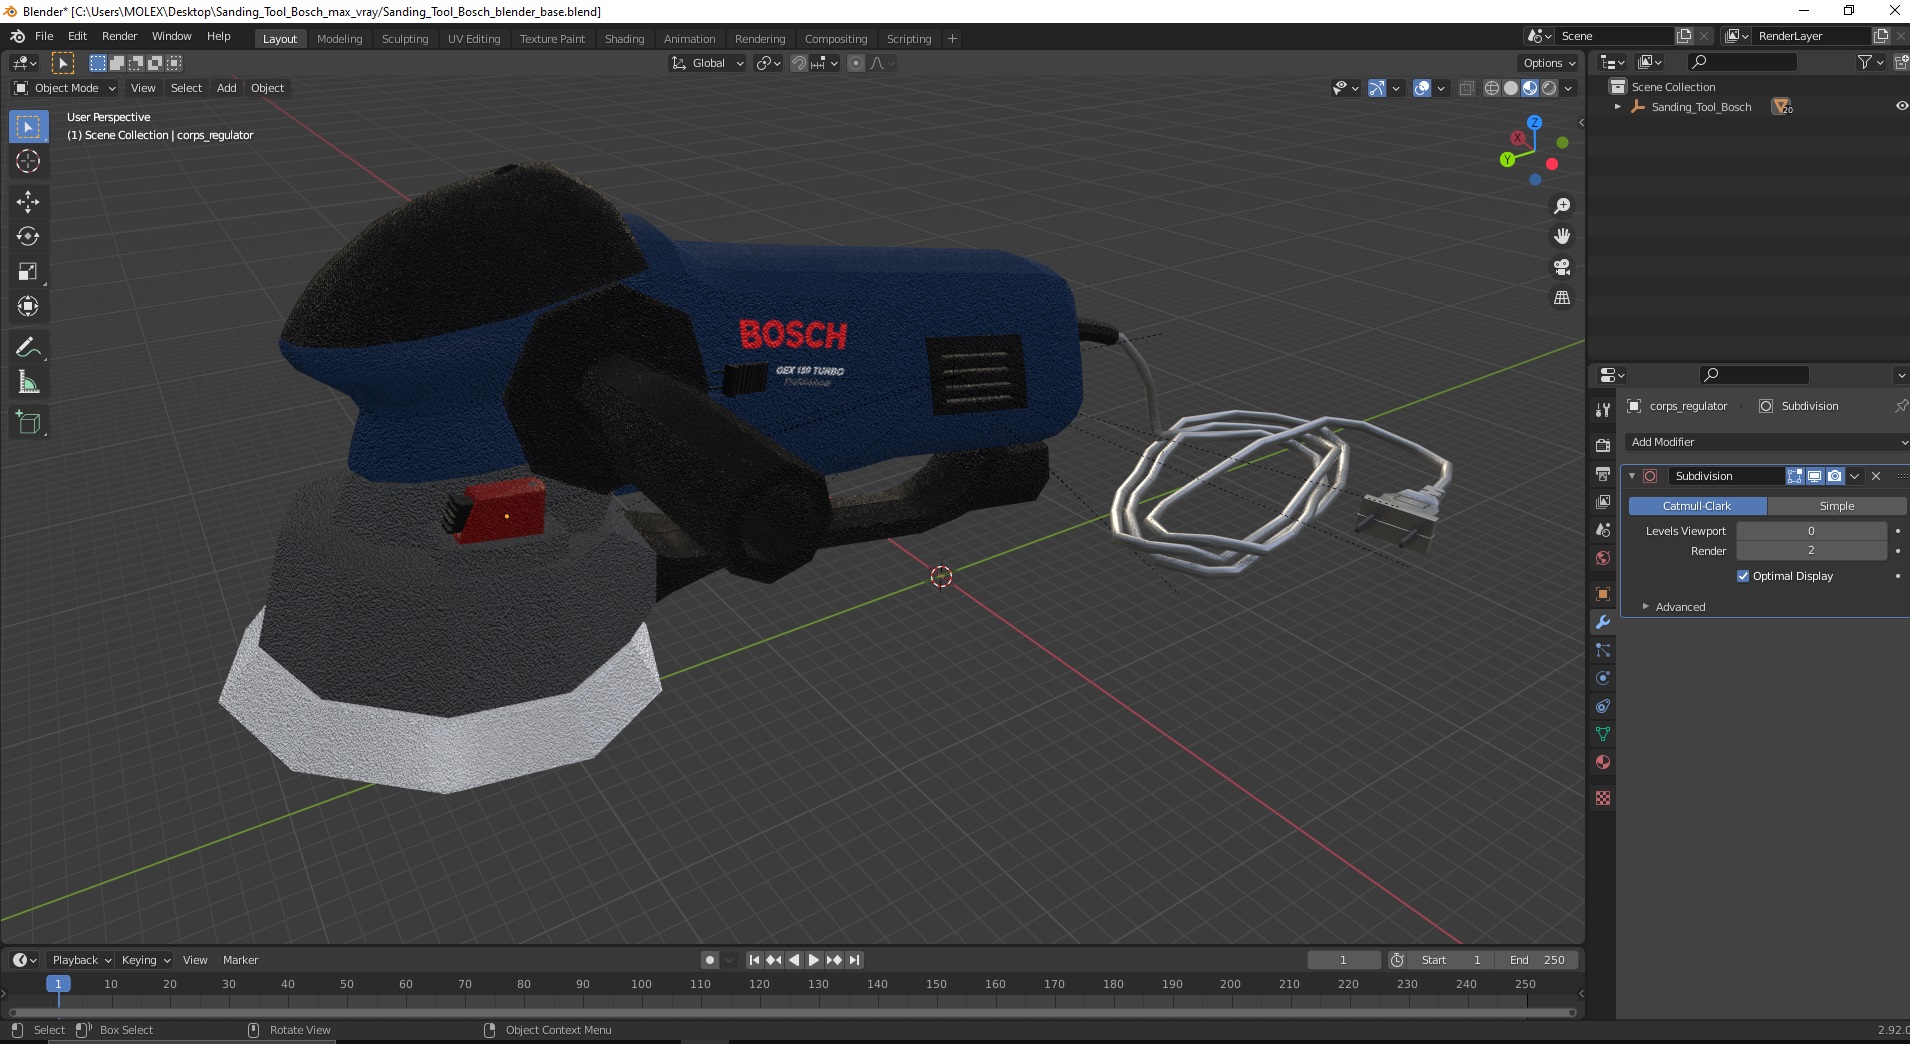This screenshot has height=1044, width=1910.
Task: Open the Scene properties tab
Action: pos(1603,530)
